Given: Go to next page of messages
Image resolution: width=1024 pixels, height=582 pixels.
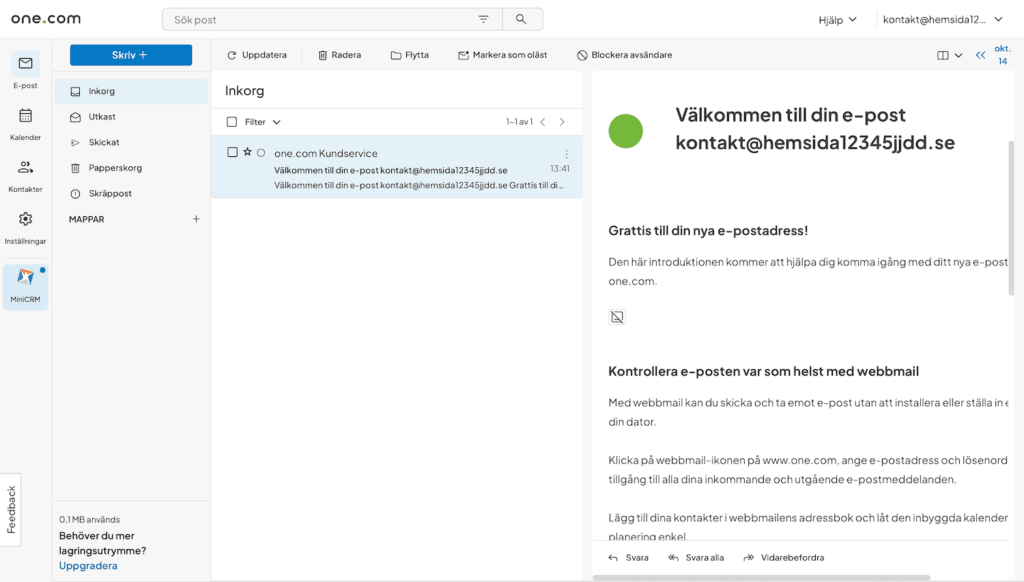Looking at the screenshot, I should 562,122.
